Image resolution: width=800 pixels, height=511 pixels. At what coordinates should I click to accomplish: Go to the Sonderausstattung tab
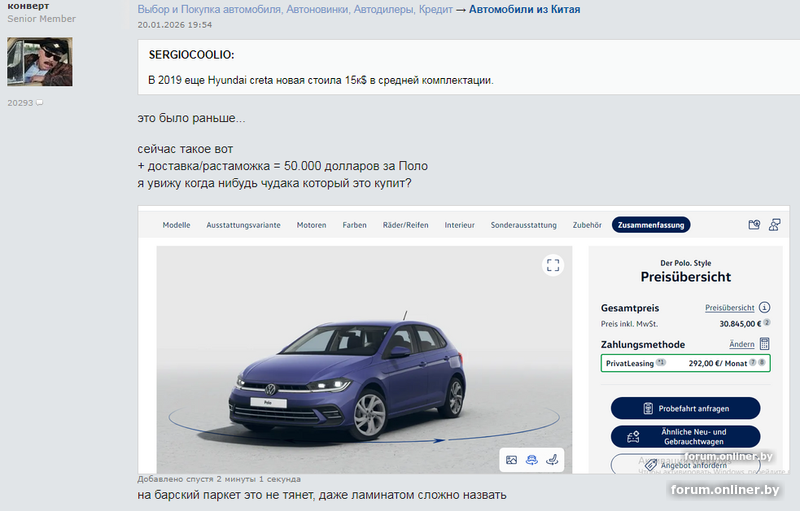click(523, 225)
